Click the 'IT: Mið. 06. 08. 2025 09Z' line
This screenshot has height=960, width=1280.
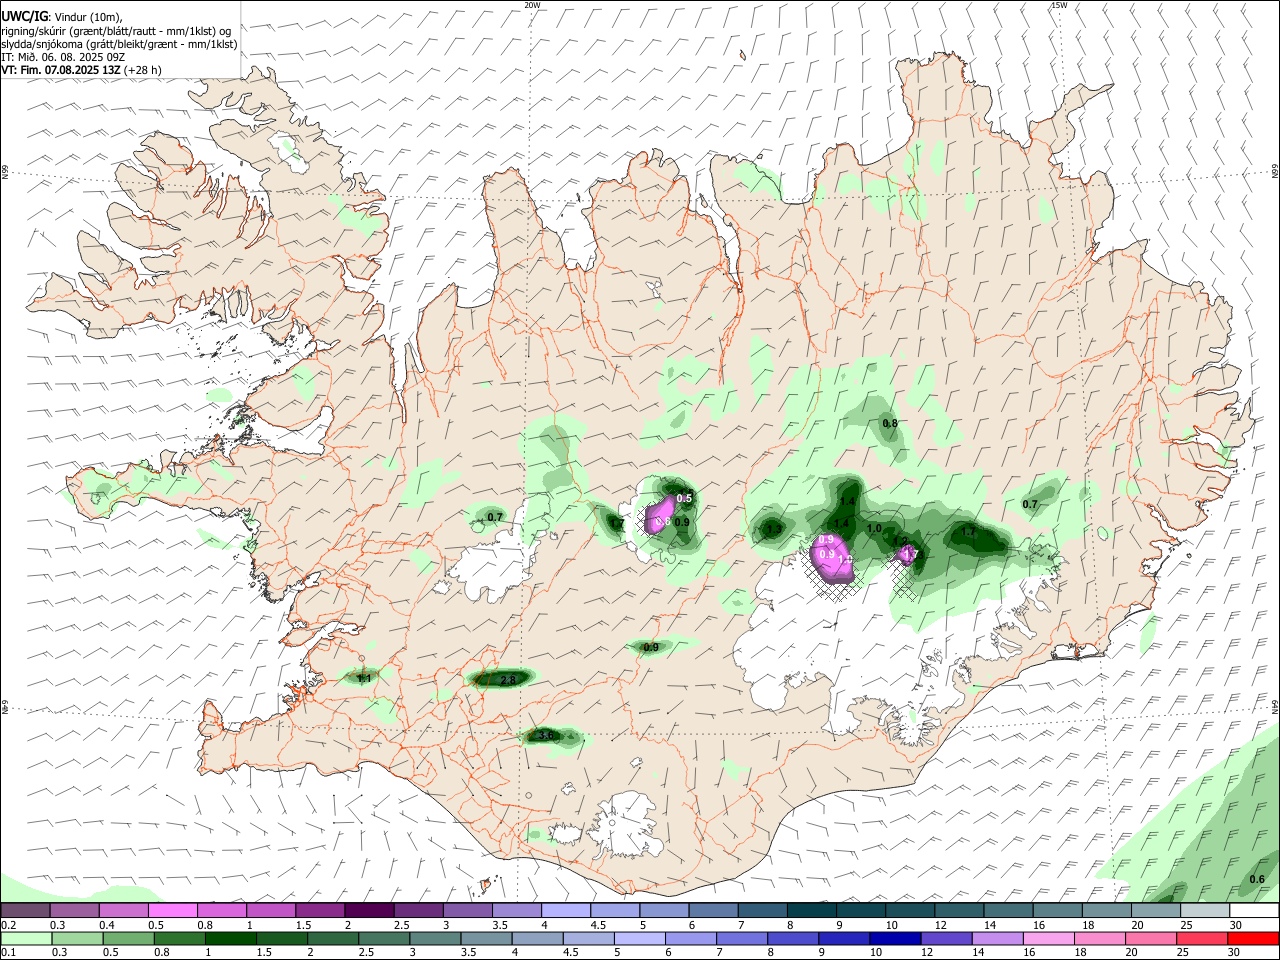62,57
